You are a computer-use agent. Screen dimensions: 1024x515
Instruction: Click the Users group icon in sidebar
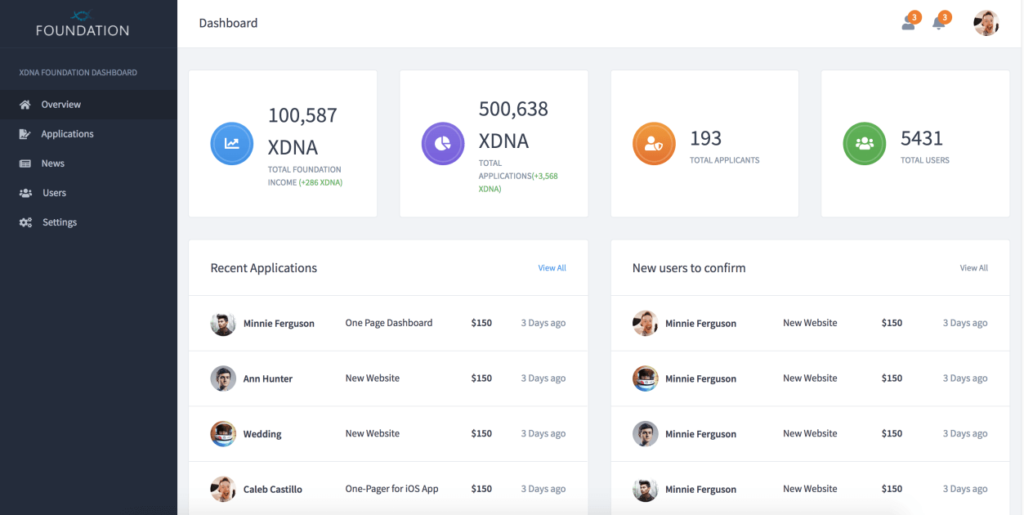(25, 193)
